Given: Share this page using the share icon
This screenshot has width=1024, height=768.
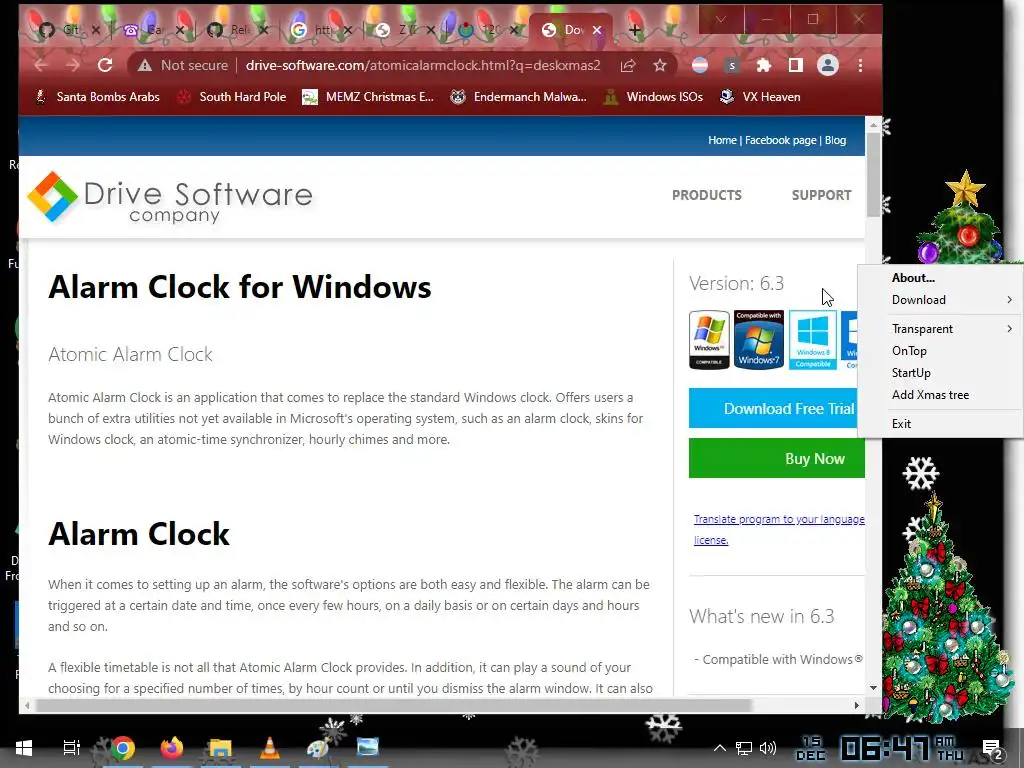Looking at the screenshot, I should pos(628,65).
